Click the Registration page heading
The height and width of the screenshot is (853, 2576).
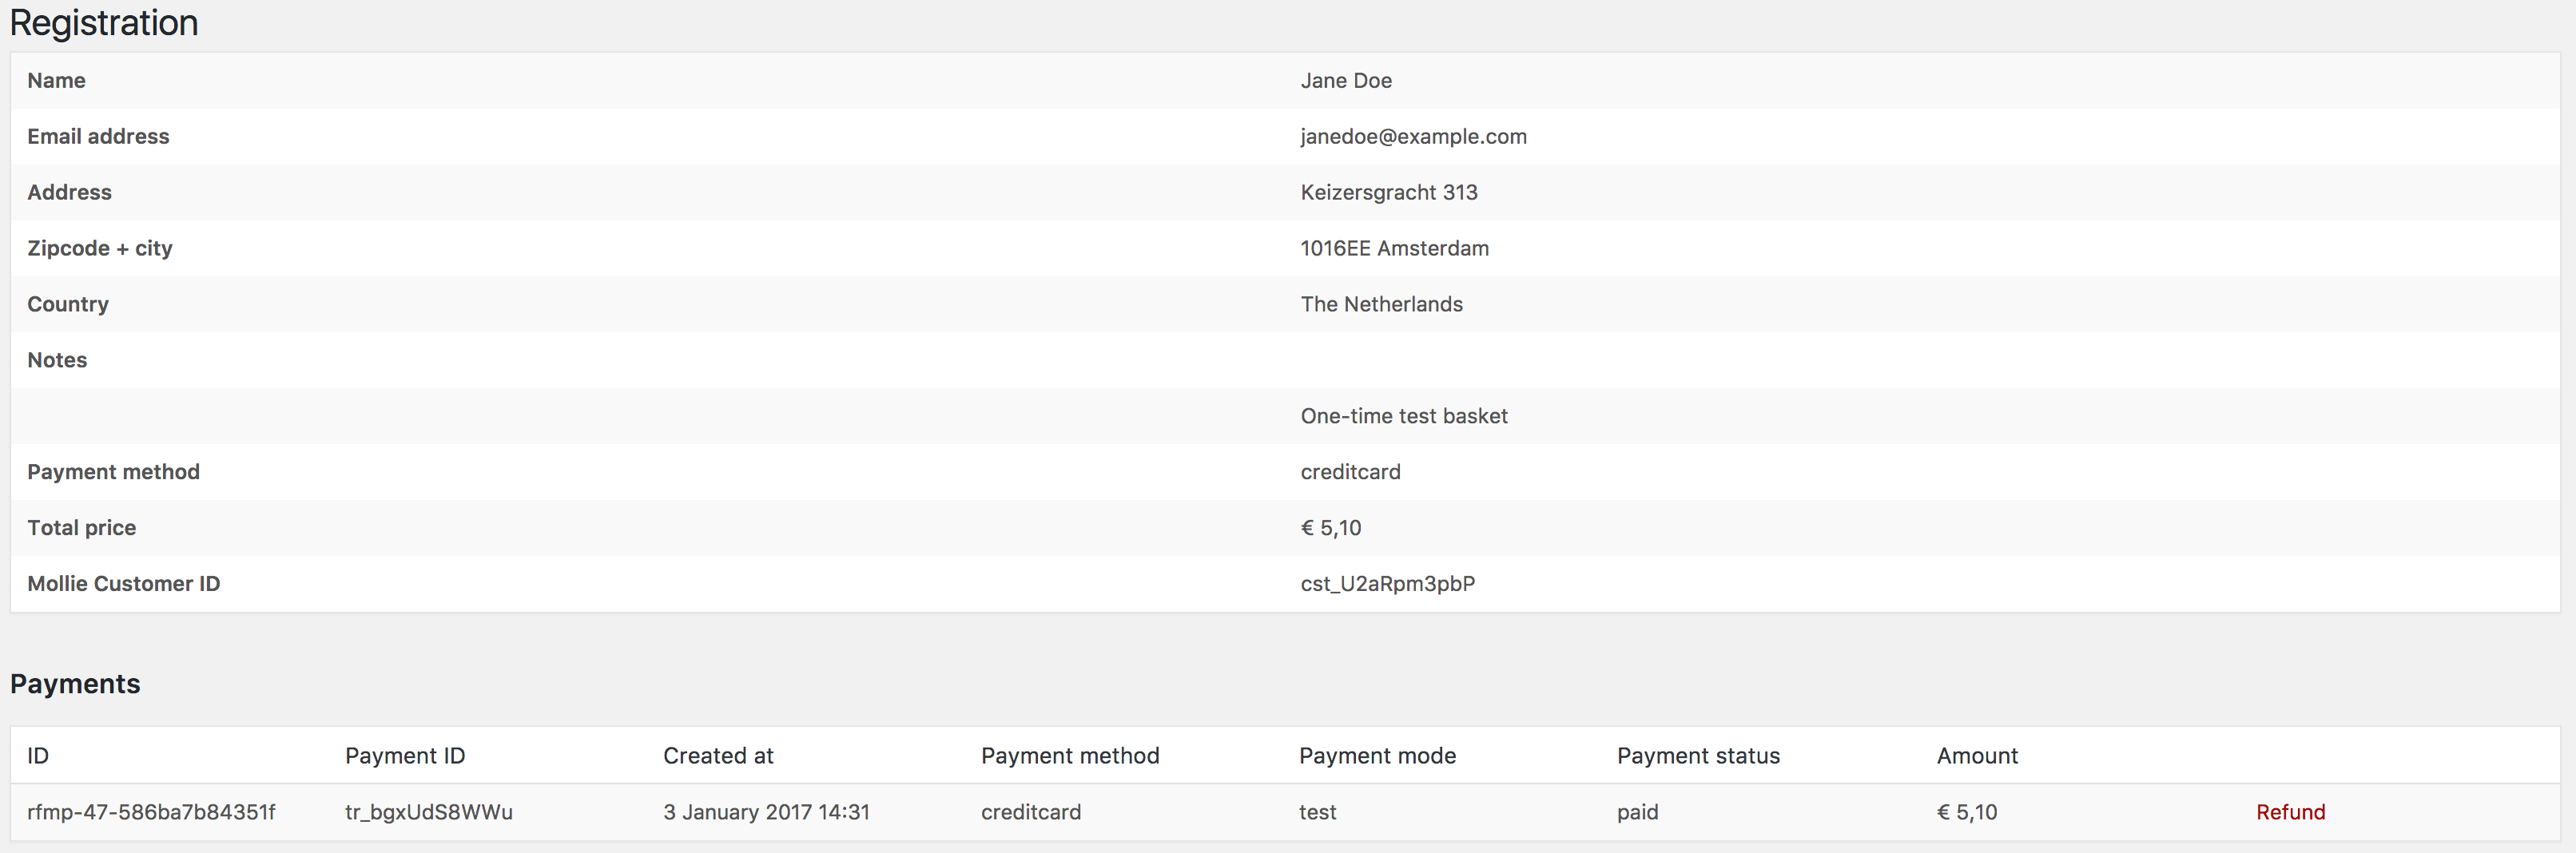[x=103, y=23]
